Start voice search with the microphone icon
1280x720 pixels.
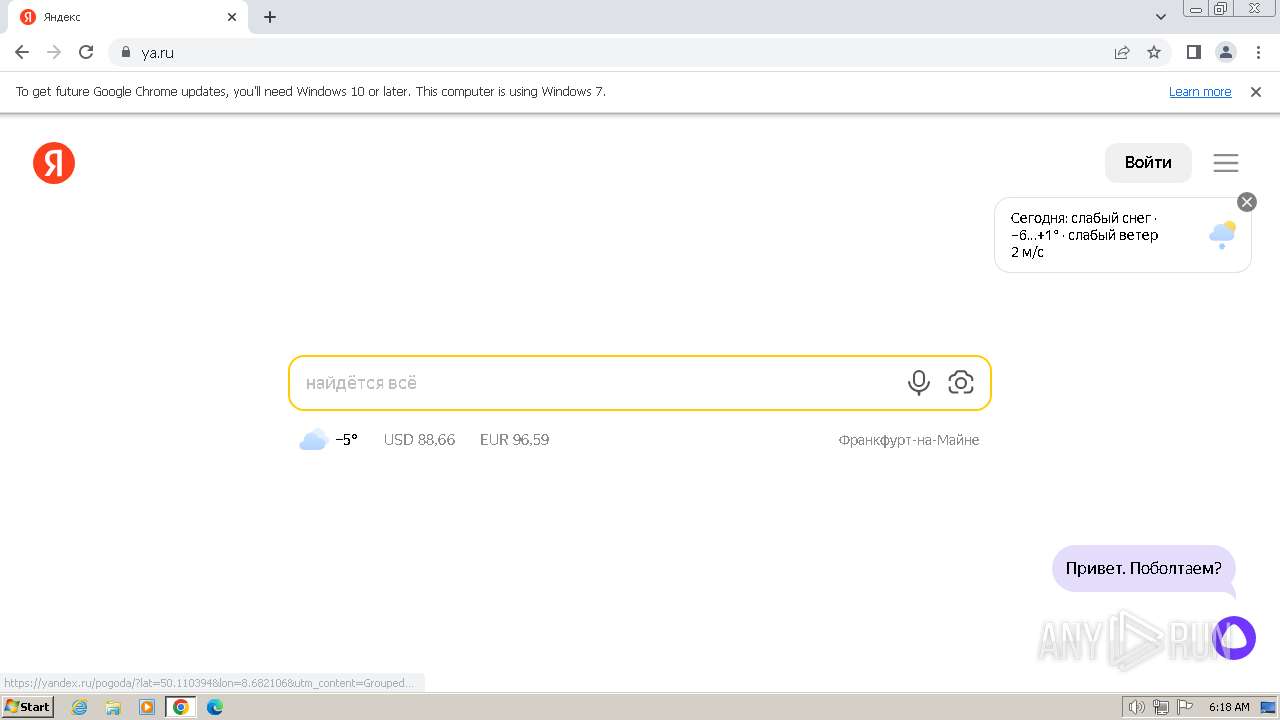918,383
